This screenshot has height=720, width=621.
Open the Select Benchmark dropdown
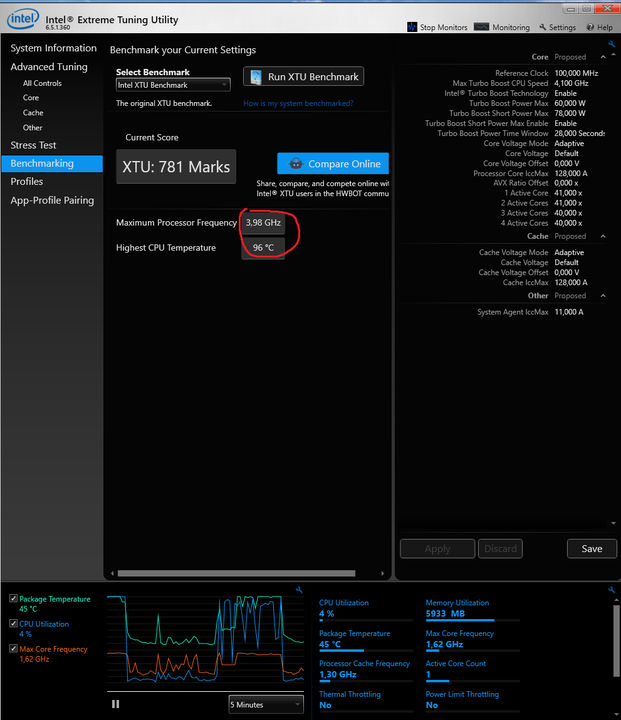click(x=173, y=85)
